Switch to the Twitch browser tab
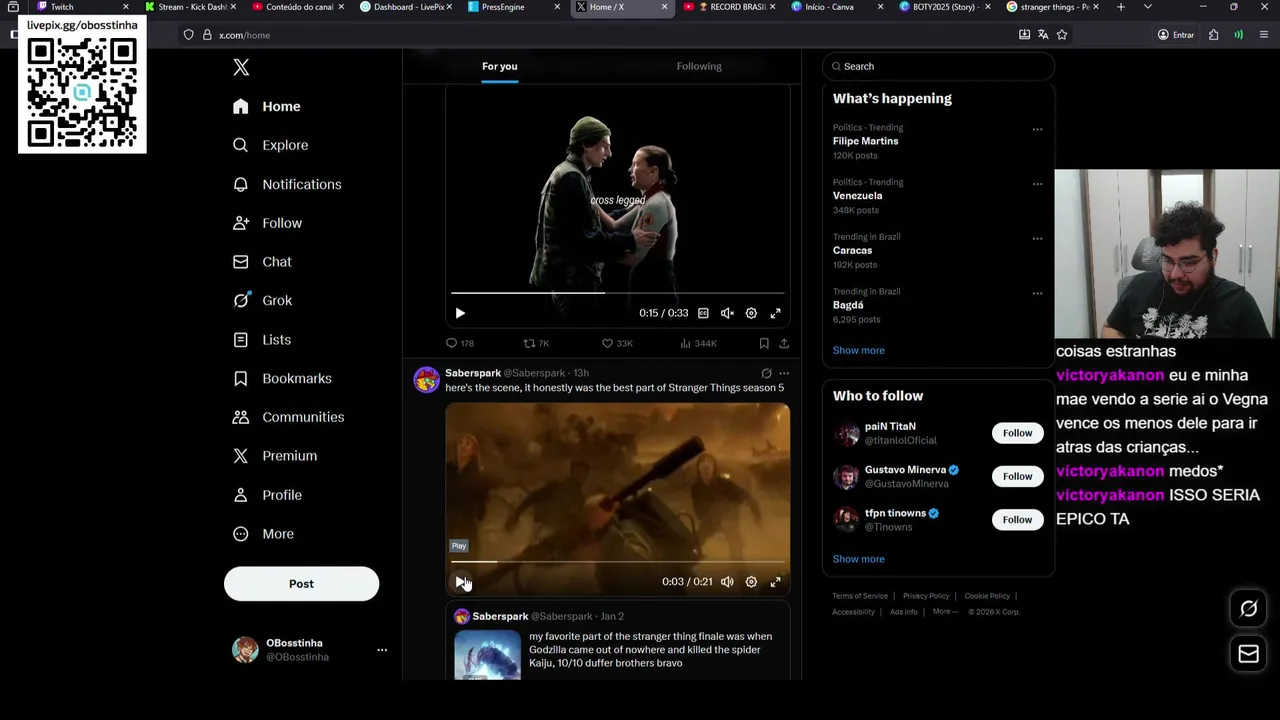 pos(82,7)
